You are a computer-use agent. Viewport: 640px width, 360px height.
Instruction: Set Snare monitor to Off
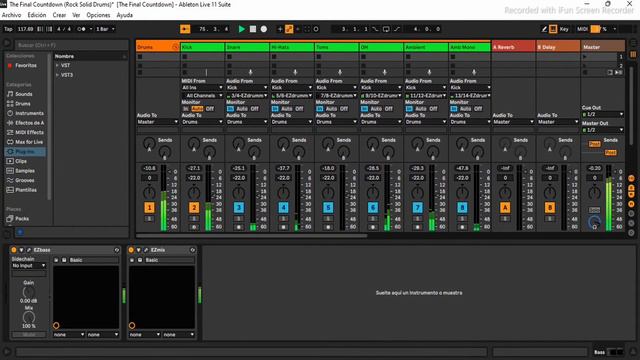click(255, 109)
